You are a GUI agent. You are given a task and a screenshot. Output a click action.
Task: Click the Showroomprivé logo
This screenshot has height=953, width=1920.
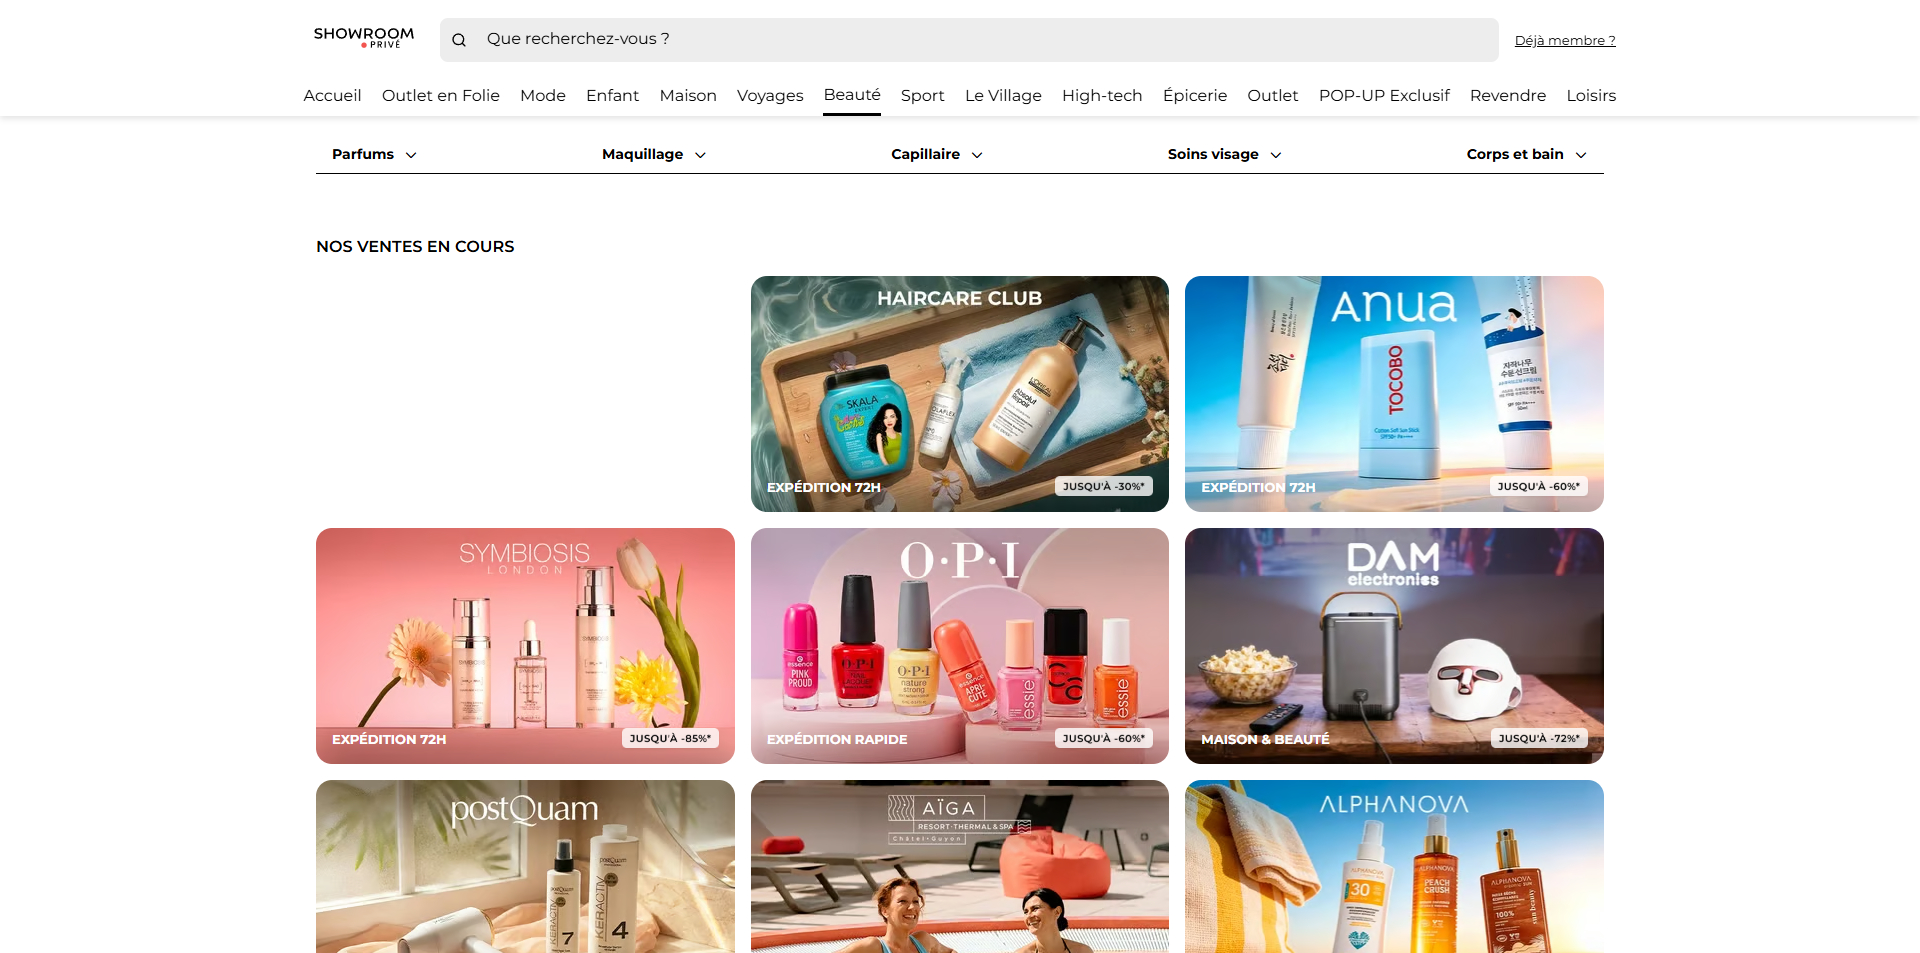click(x=363, y=38)
